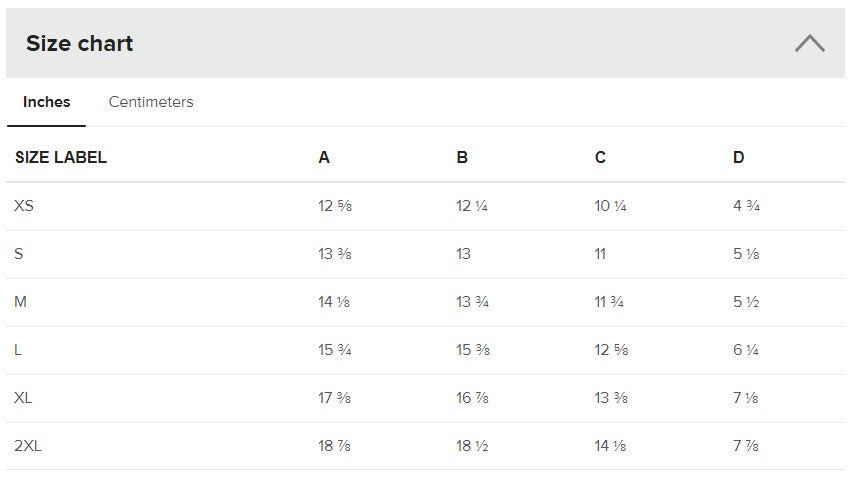Click the Size chart heading text
The width and height of the screenshot is (860, 500).
tap(79, 43)
